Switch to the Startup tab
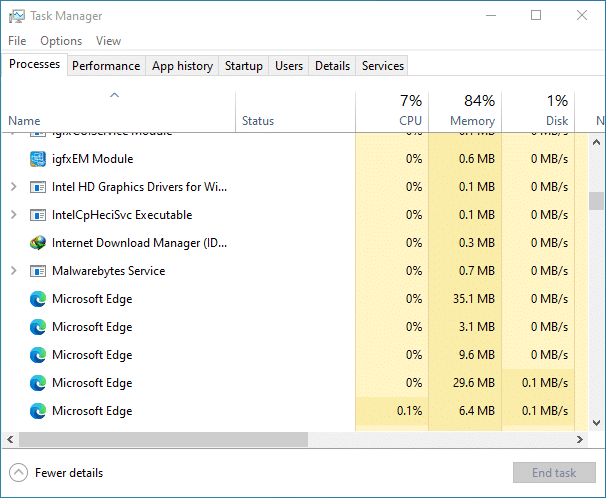 244,66
